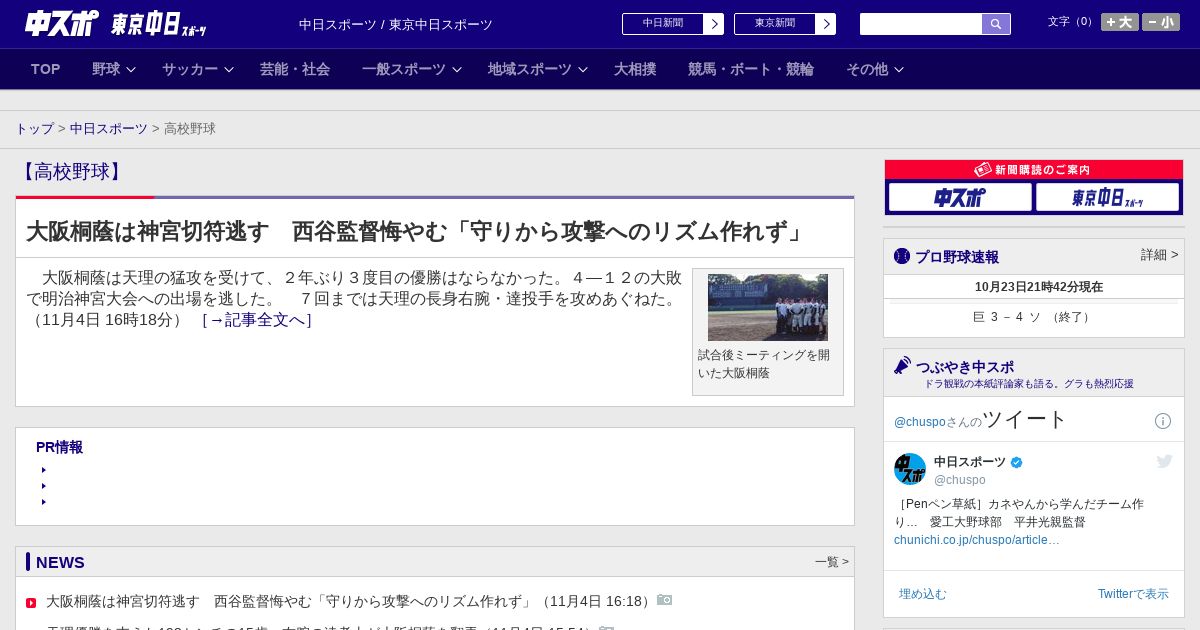Click the 中日スポーツ Twitter avatar
The height and width of the screenshot is (630, 1200).
coord(910,469)
